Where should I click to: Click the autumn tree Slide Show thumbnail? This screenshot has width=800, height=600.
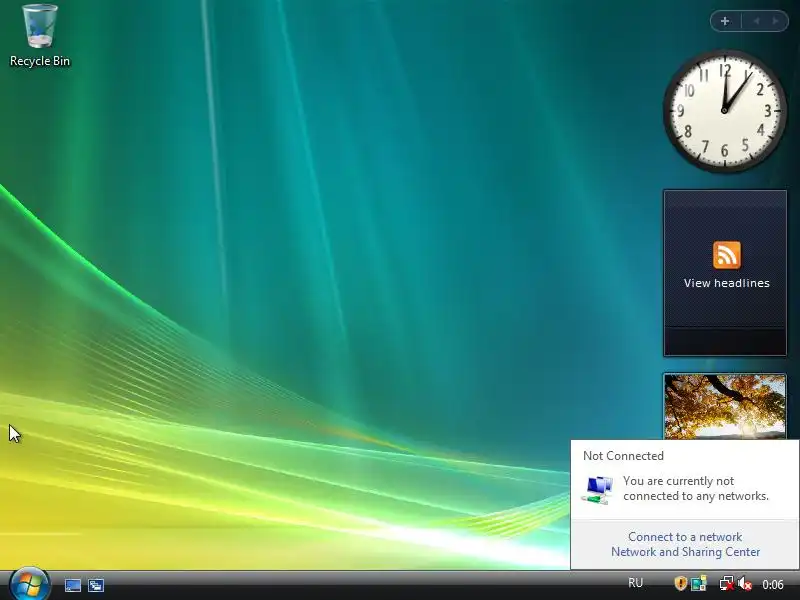click(x=724, y=406)
